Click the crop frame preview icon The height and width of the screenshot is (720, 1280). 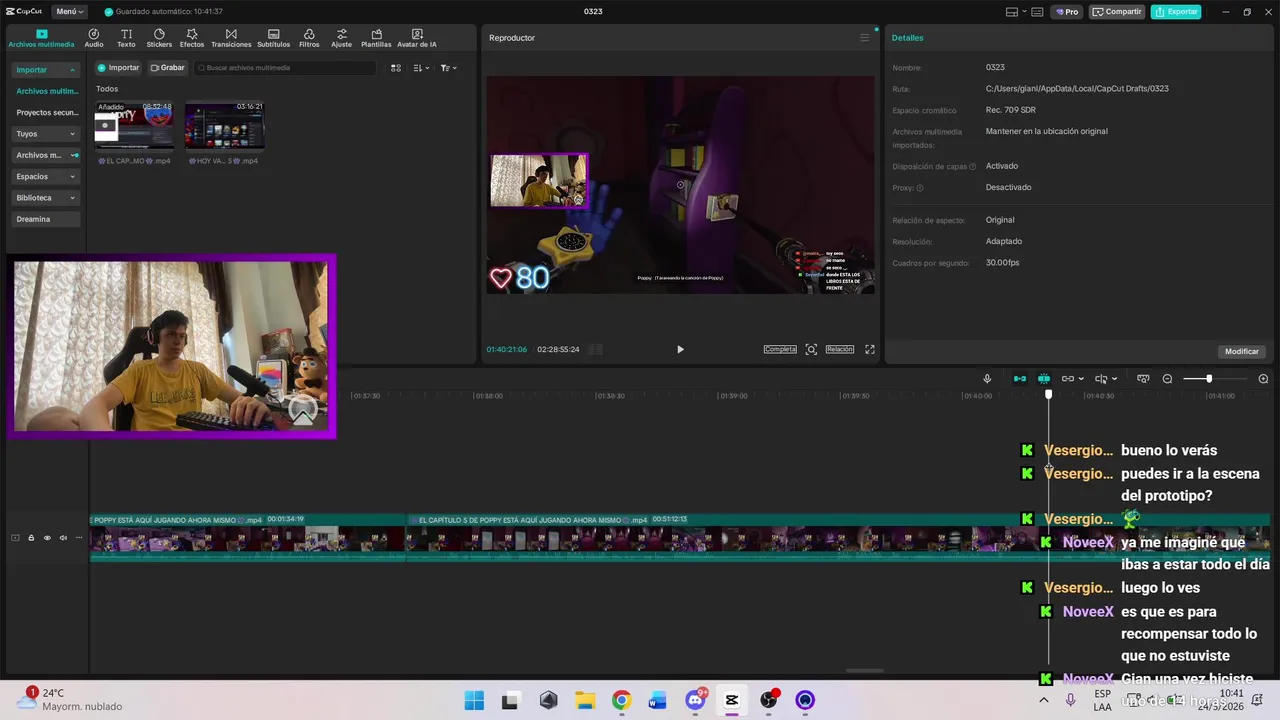tap(811, 349)
